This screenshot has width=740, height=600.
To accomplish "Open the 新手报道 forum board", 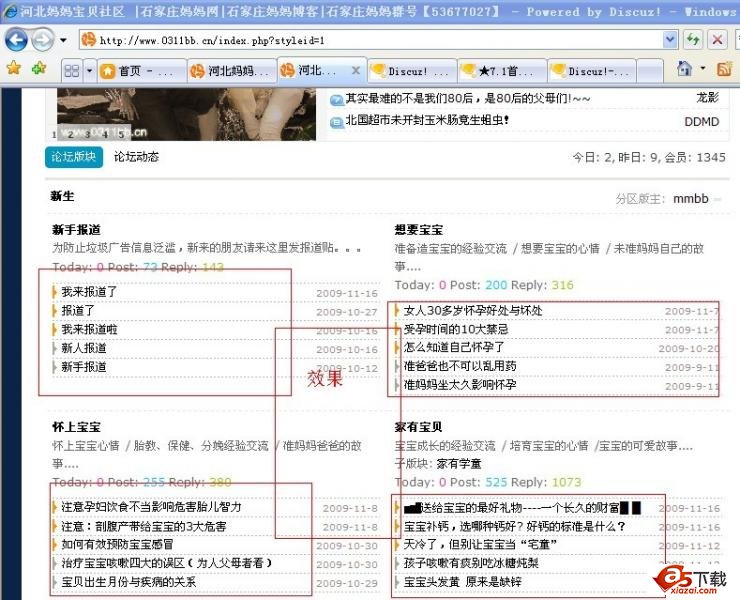I will point(76,230).
